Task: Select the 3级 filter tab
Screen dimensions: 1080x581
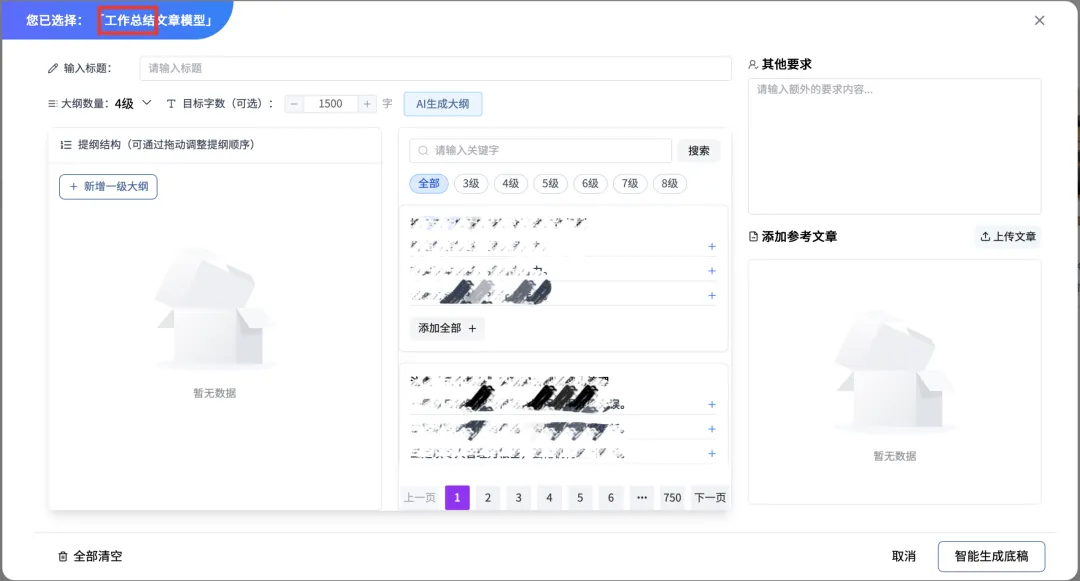Action: tap(471, 184)
